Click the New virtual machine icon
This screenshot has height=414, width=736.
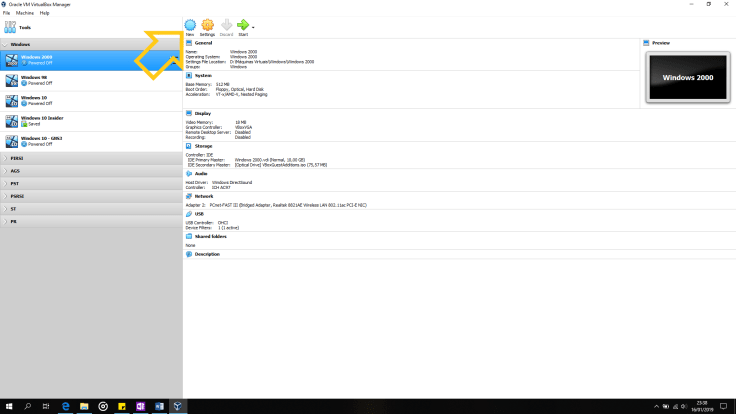click(x=190, y=25)
